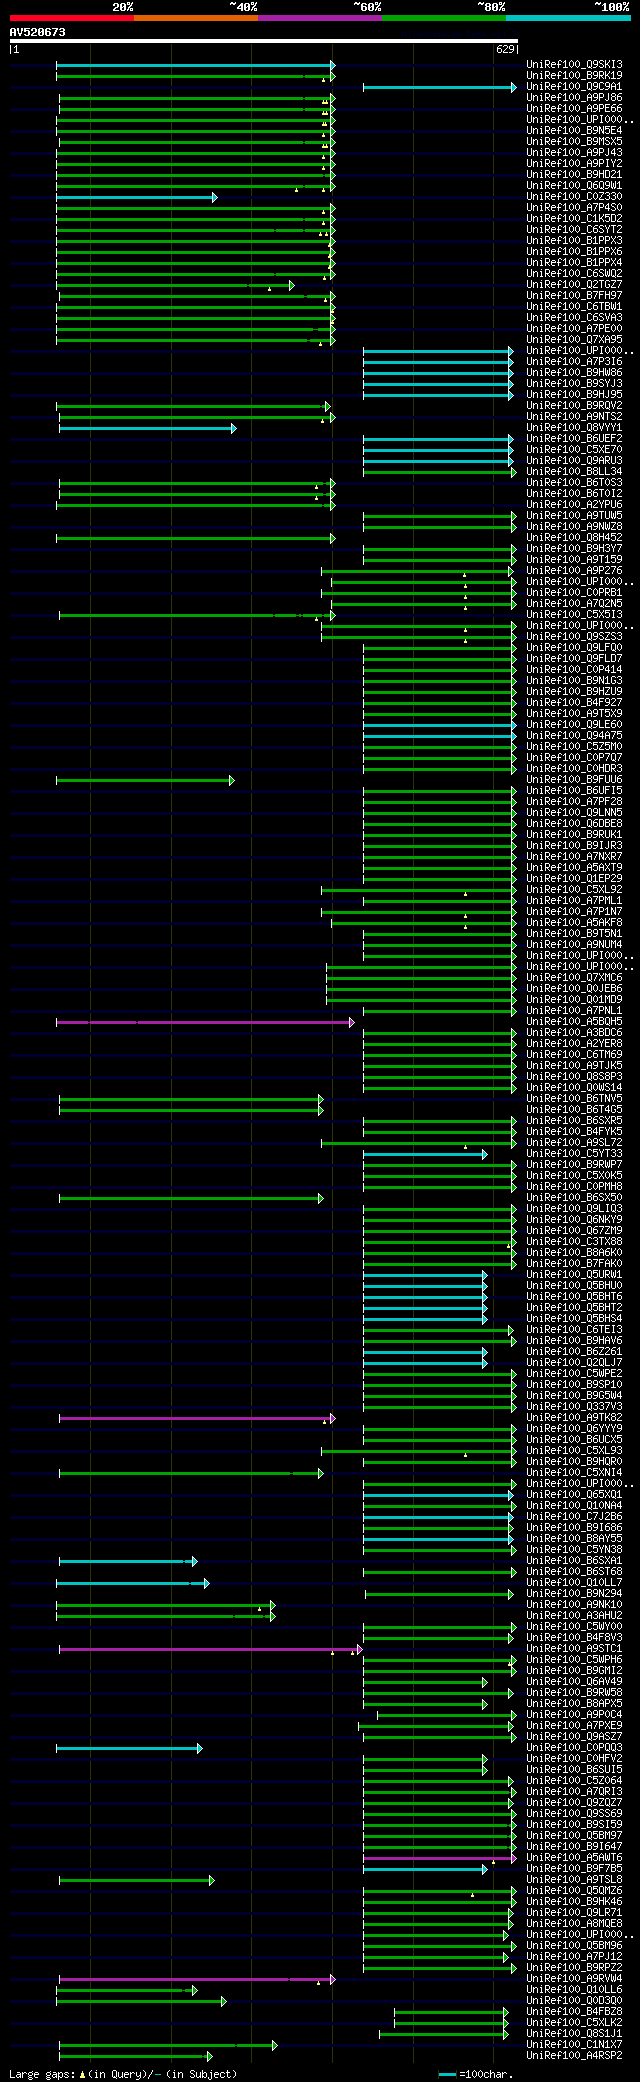This screenshot has height=2082, width=640.
Task: Click cyan alignment bar for UniRef100_B9HJ95
Action: pyautogui.click(x=438, y=395)
